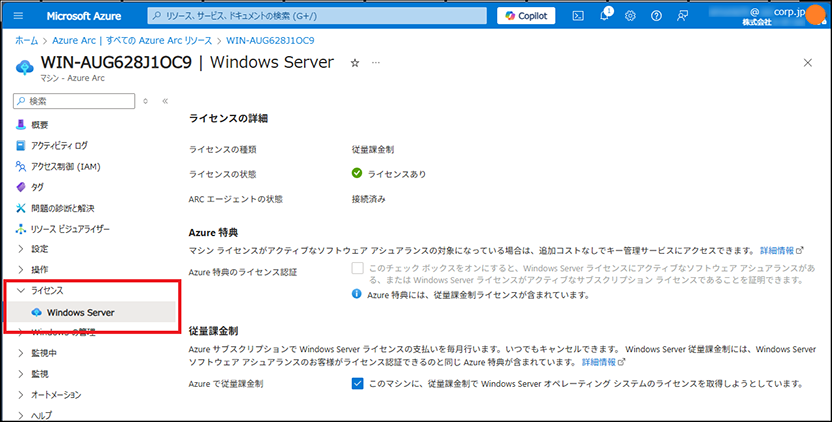Open portal settings gear
This screenshot has height=422, width=832.
(x=630, y=16)
